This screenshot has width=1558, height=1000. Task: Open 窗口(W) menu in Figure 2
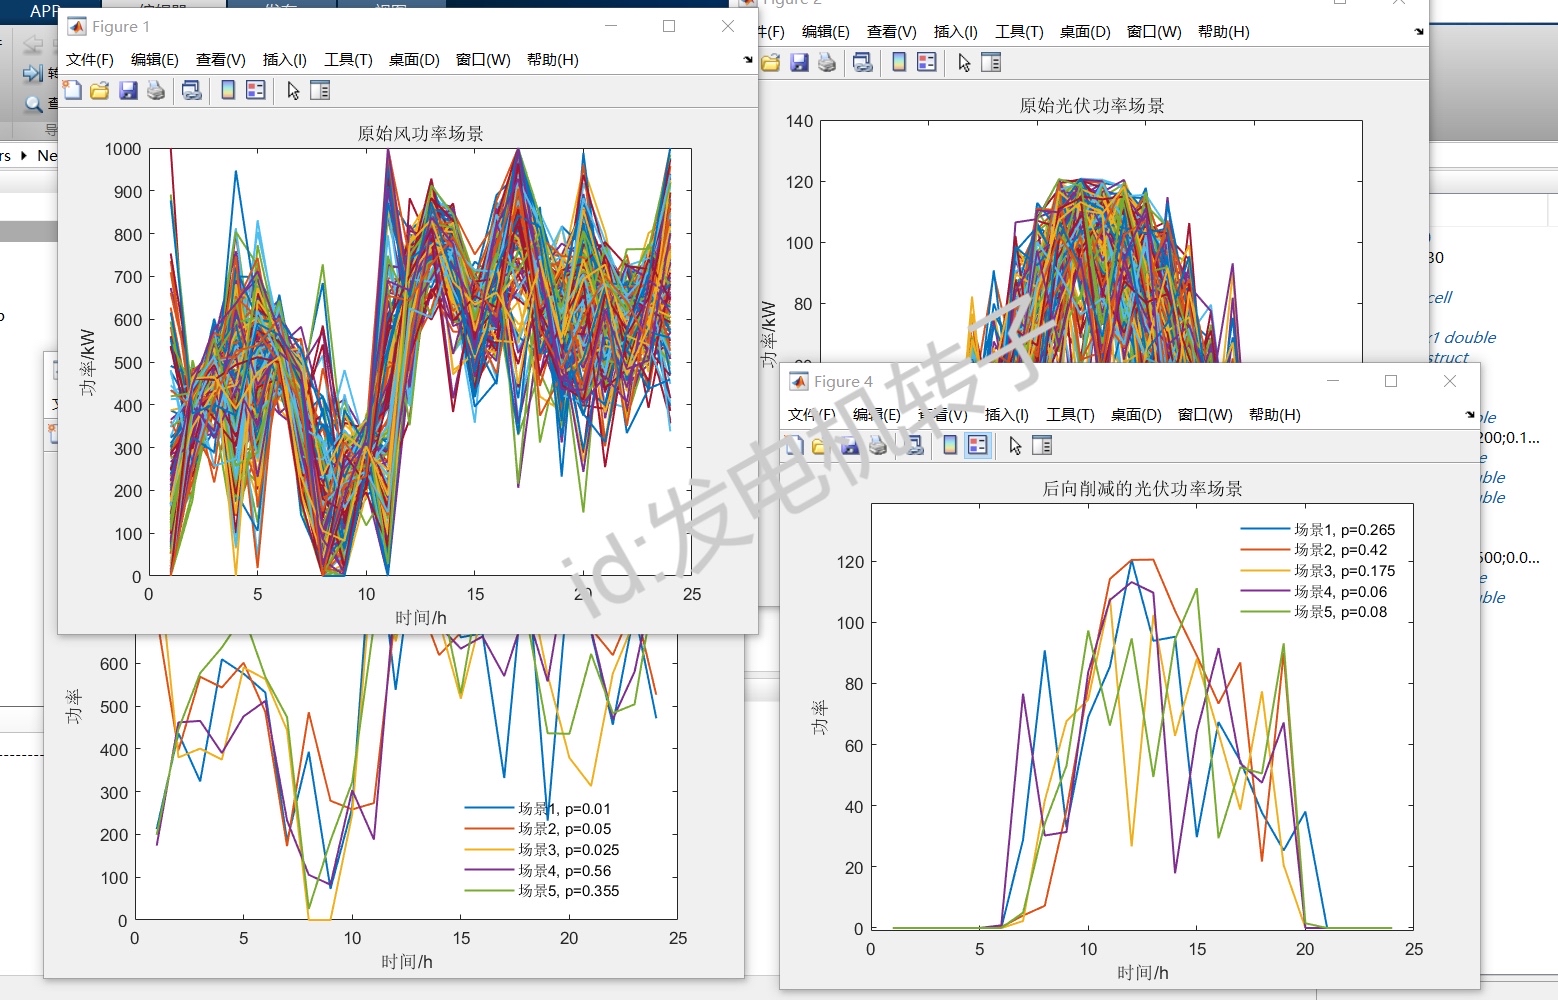click(x=1154, y=32)
